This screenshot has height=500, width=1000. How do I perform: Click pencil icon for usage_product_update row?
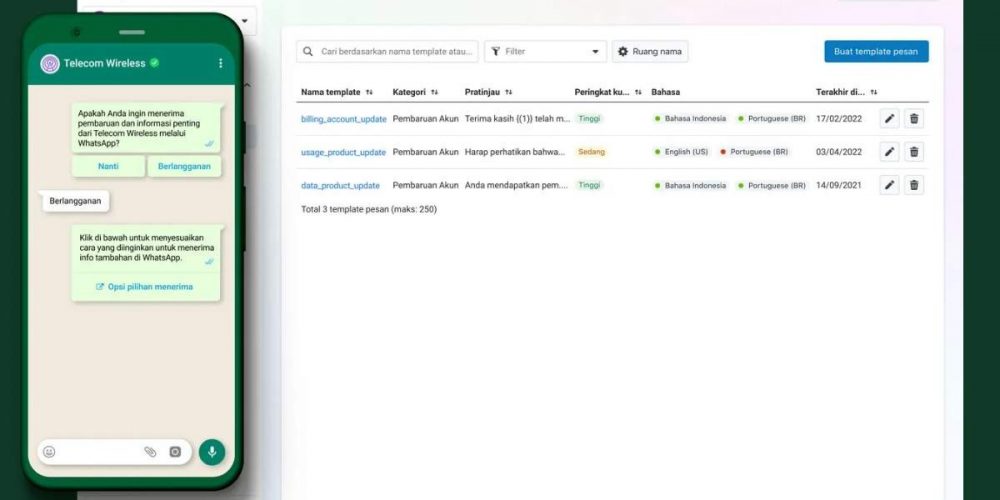coord(889,152)
